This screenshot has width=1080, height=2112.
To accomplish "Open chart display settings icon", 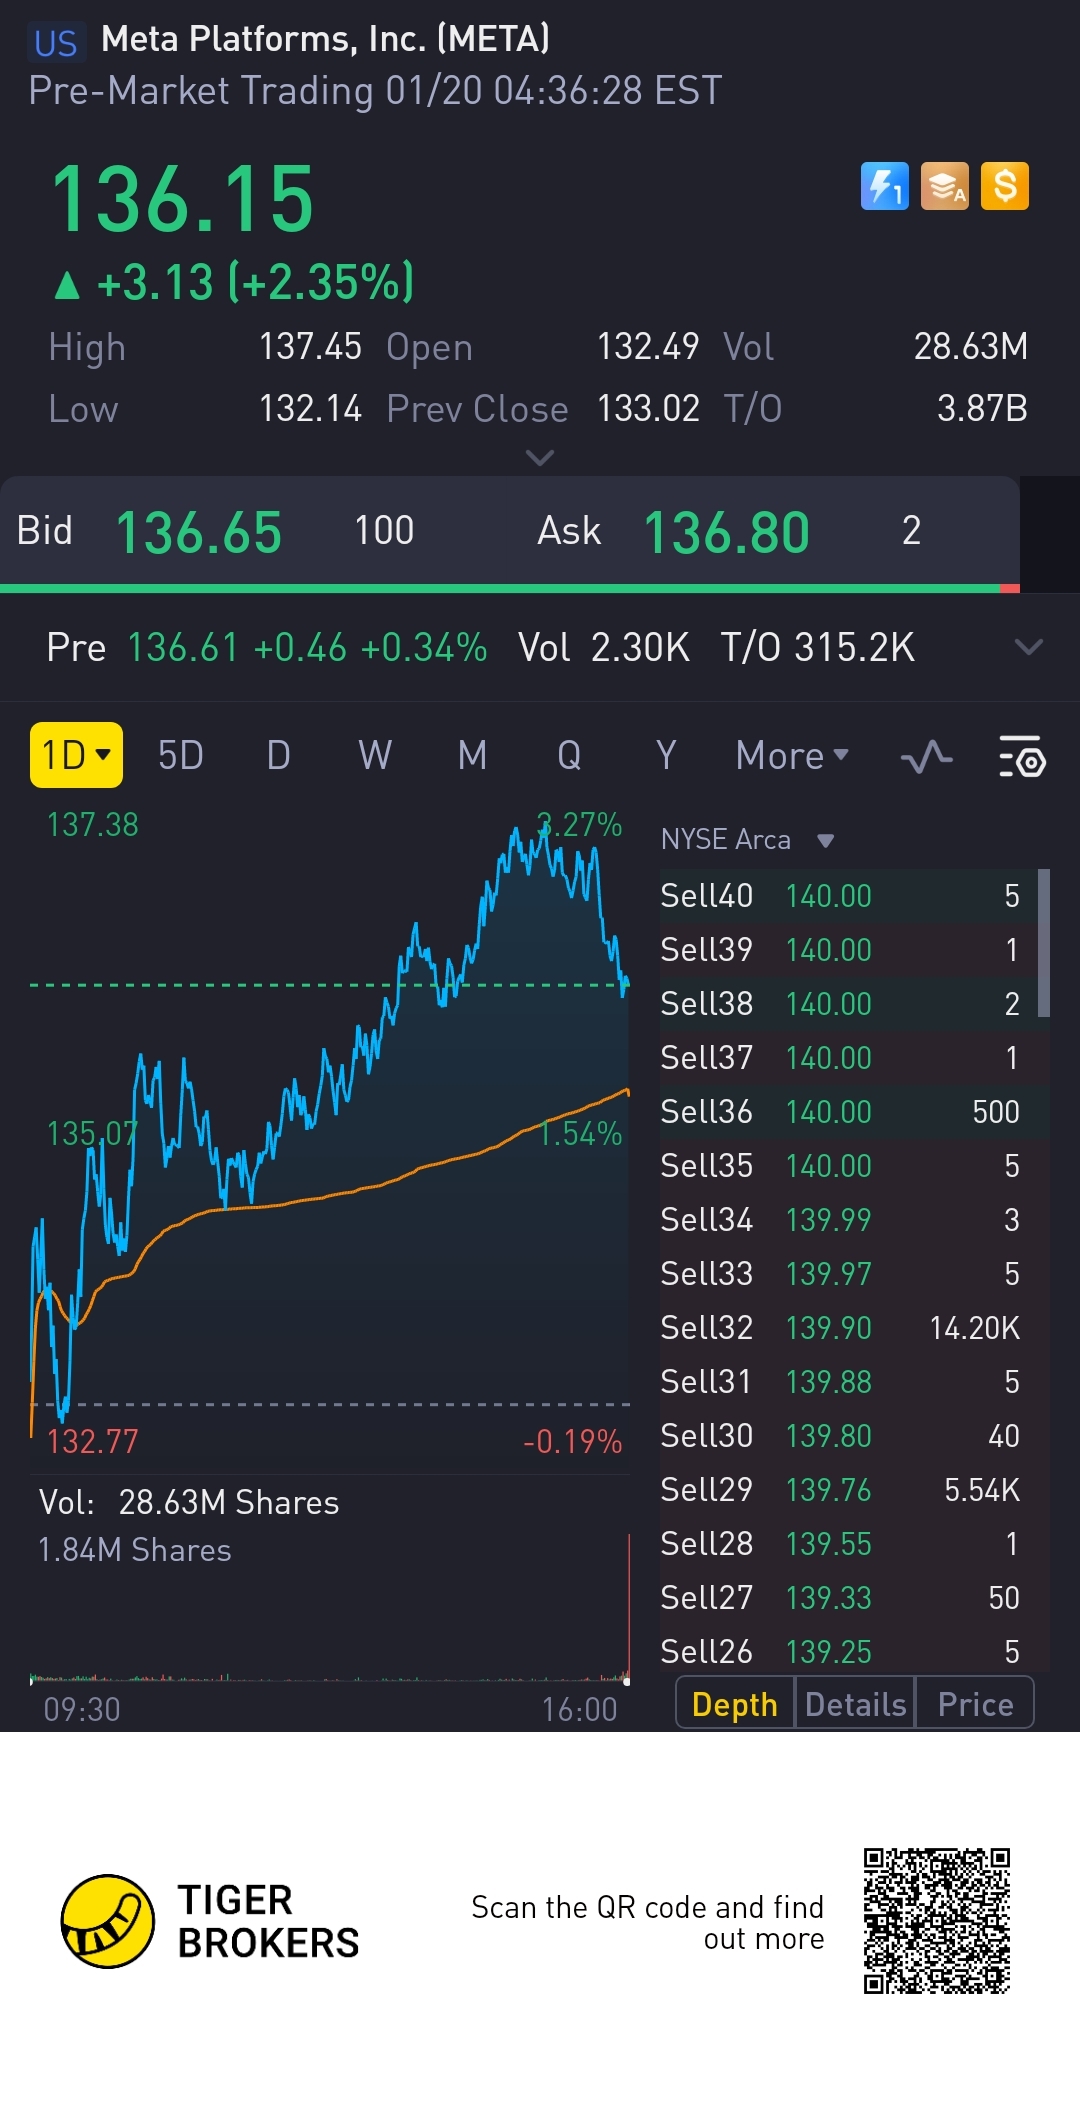I will pyautogui.click(x=1022, y=757).
